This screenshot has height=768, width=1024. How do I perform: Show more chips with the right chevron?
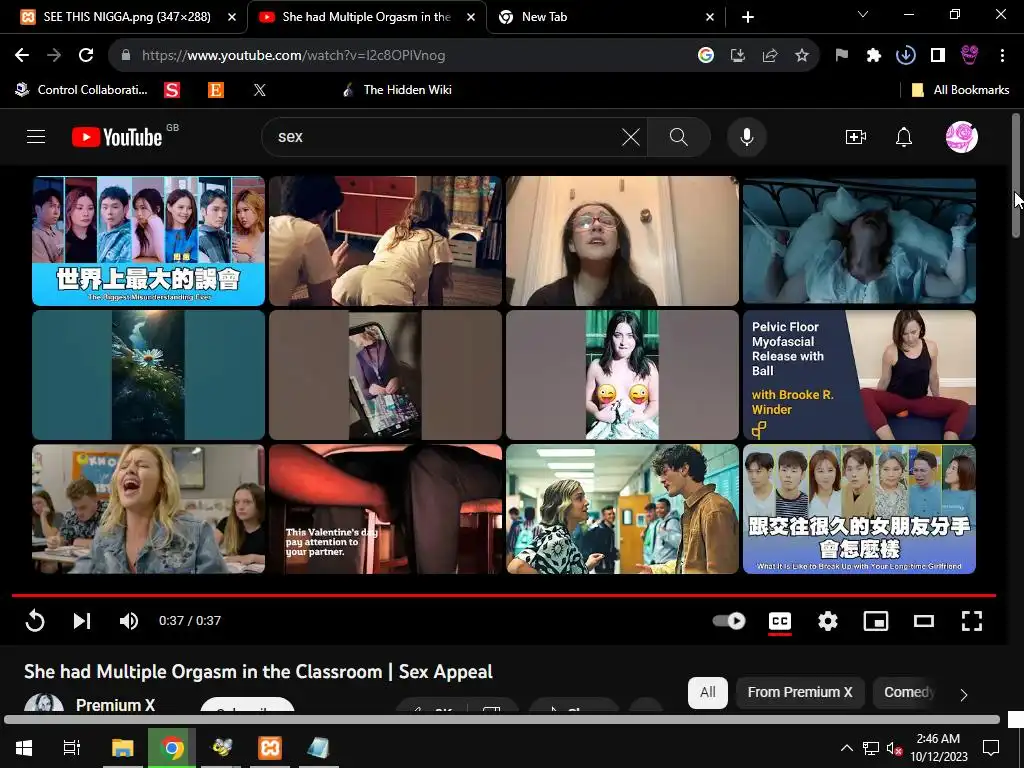click(x=964, y=694)
